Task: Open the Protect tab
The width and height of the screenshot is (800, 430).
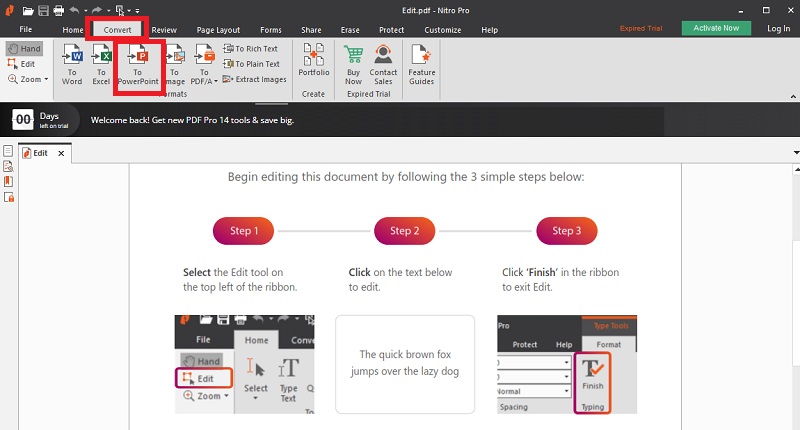Action: [x=391, y=30]
